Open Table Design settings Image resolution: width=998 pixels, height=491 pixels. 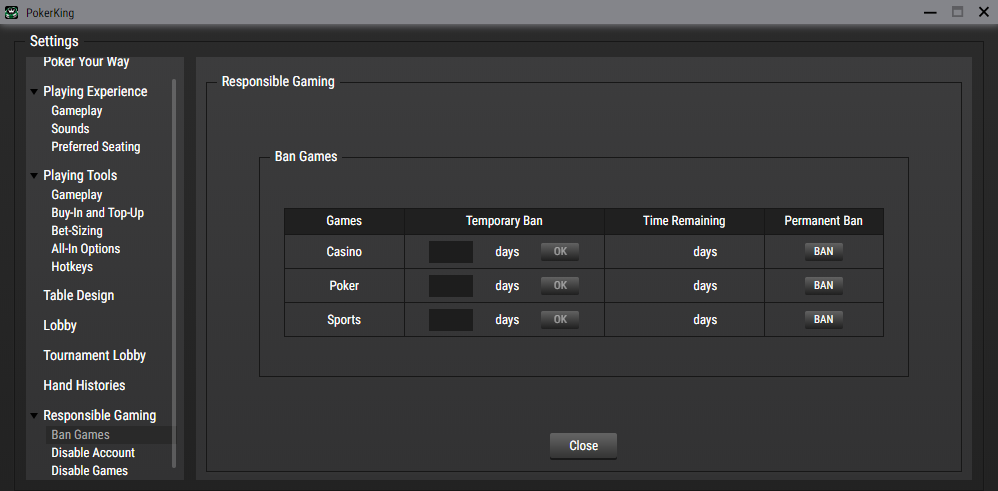click(79, 295)
